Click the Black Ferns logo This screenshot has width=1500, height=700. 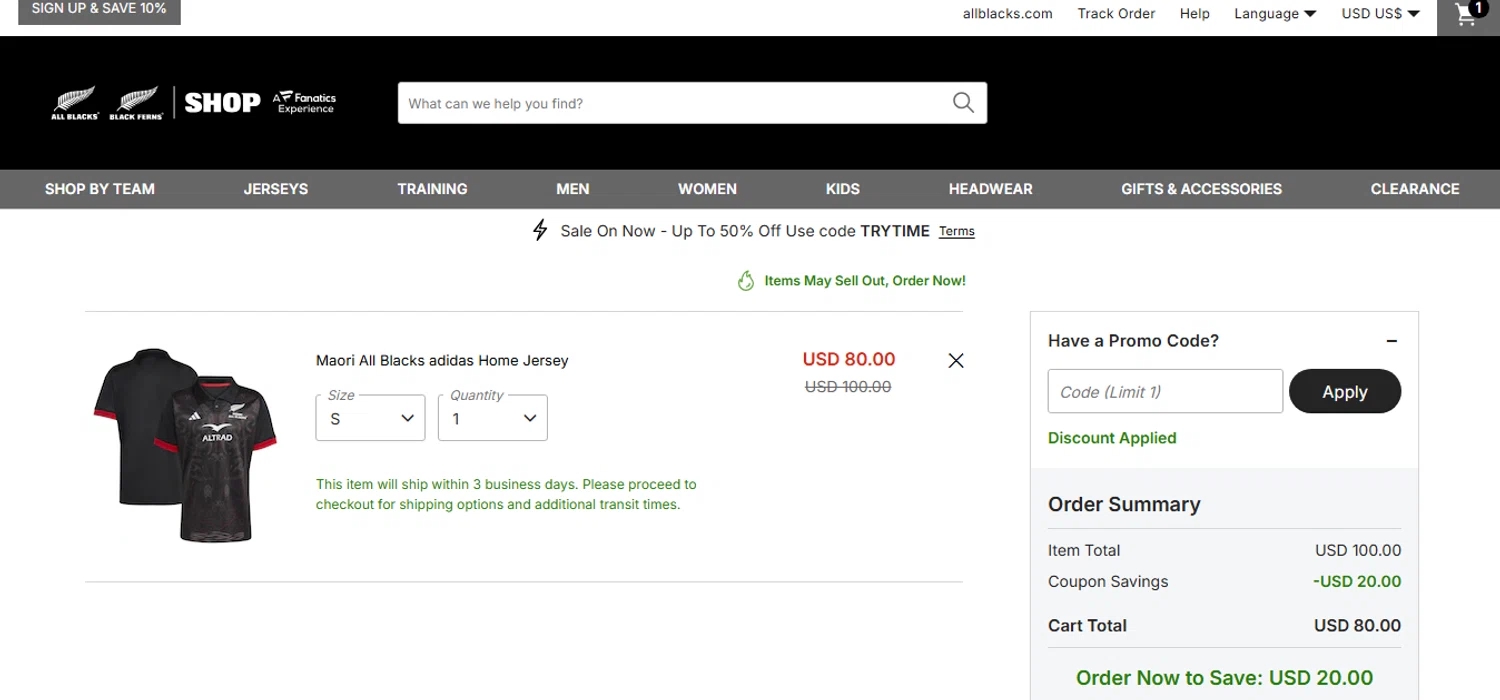(136, 103)
